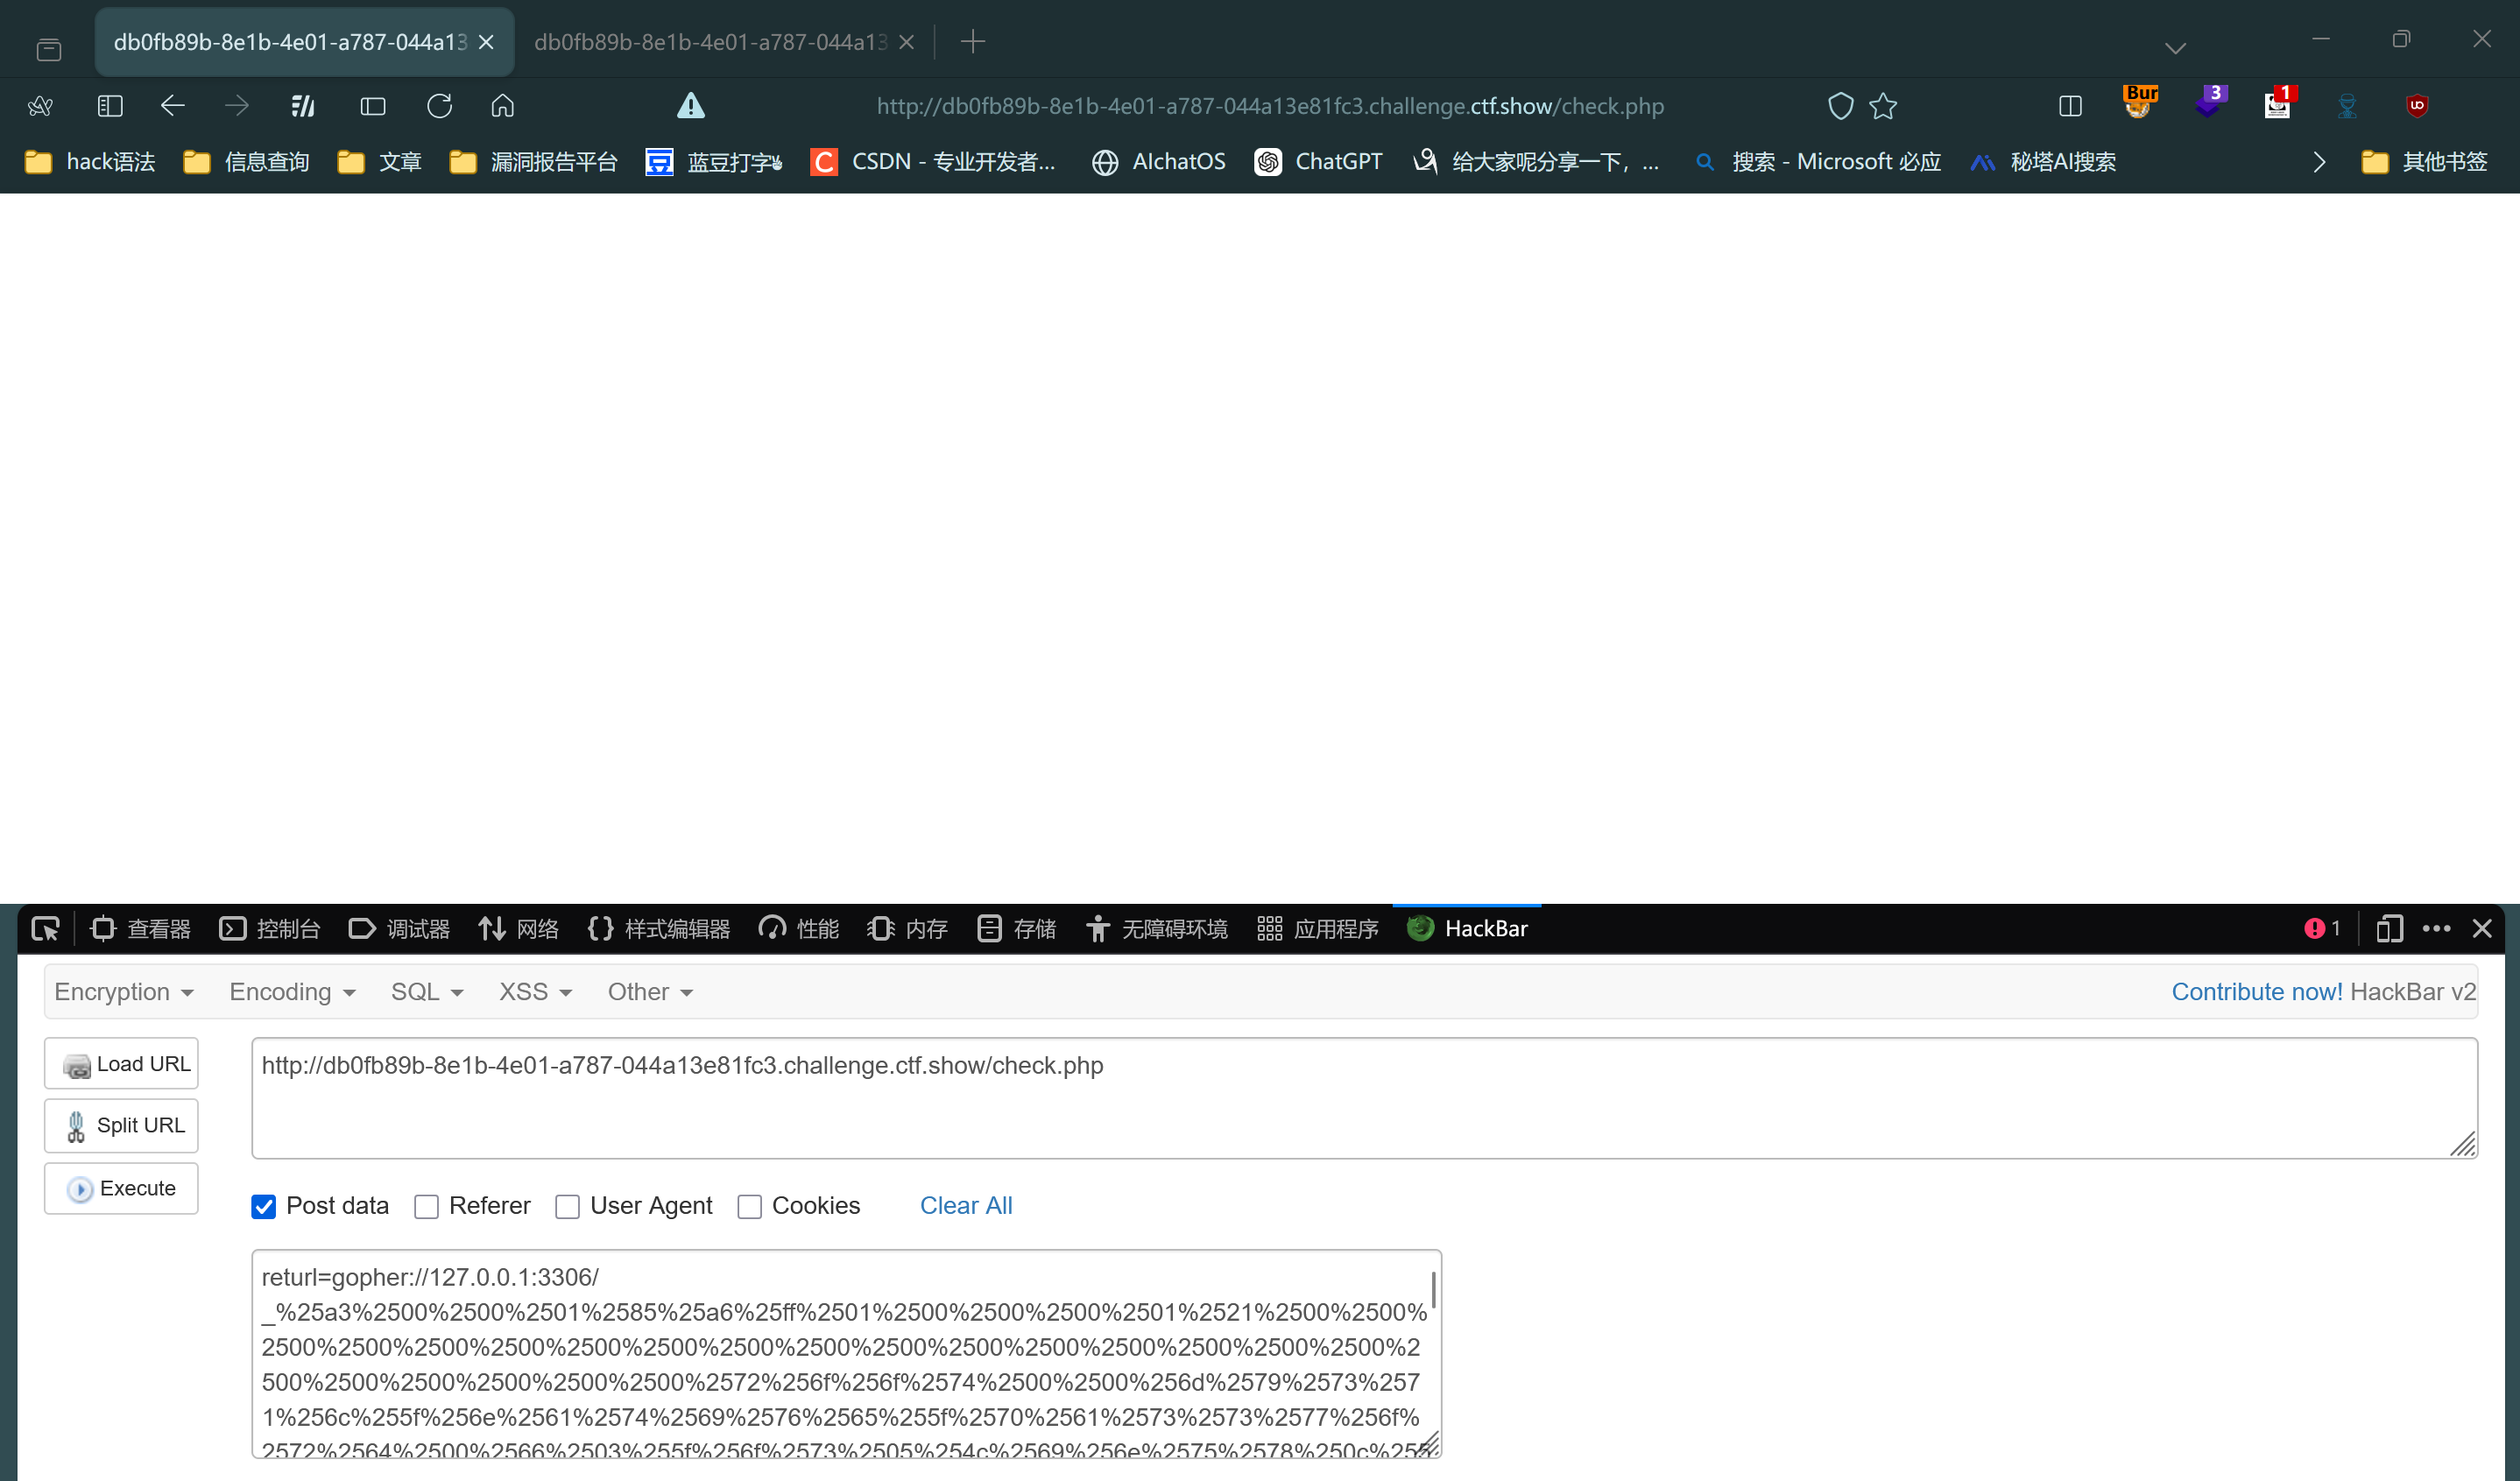Uncheck the Post data checkbox
Image resolution: width=2520 pixels, height=1481 pixels.
[264, 1207]
